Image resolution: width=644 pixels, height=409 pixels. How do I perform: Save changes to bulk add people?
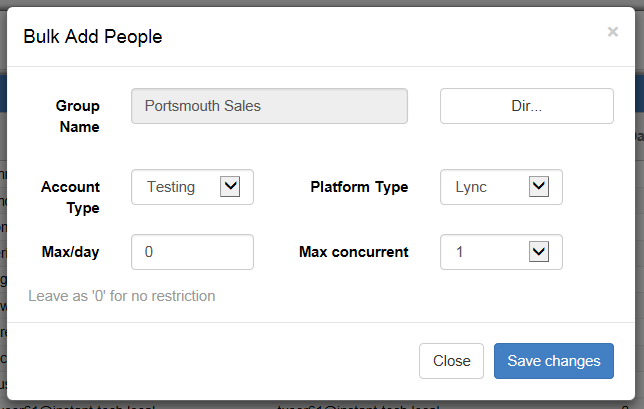point(554,361)
